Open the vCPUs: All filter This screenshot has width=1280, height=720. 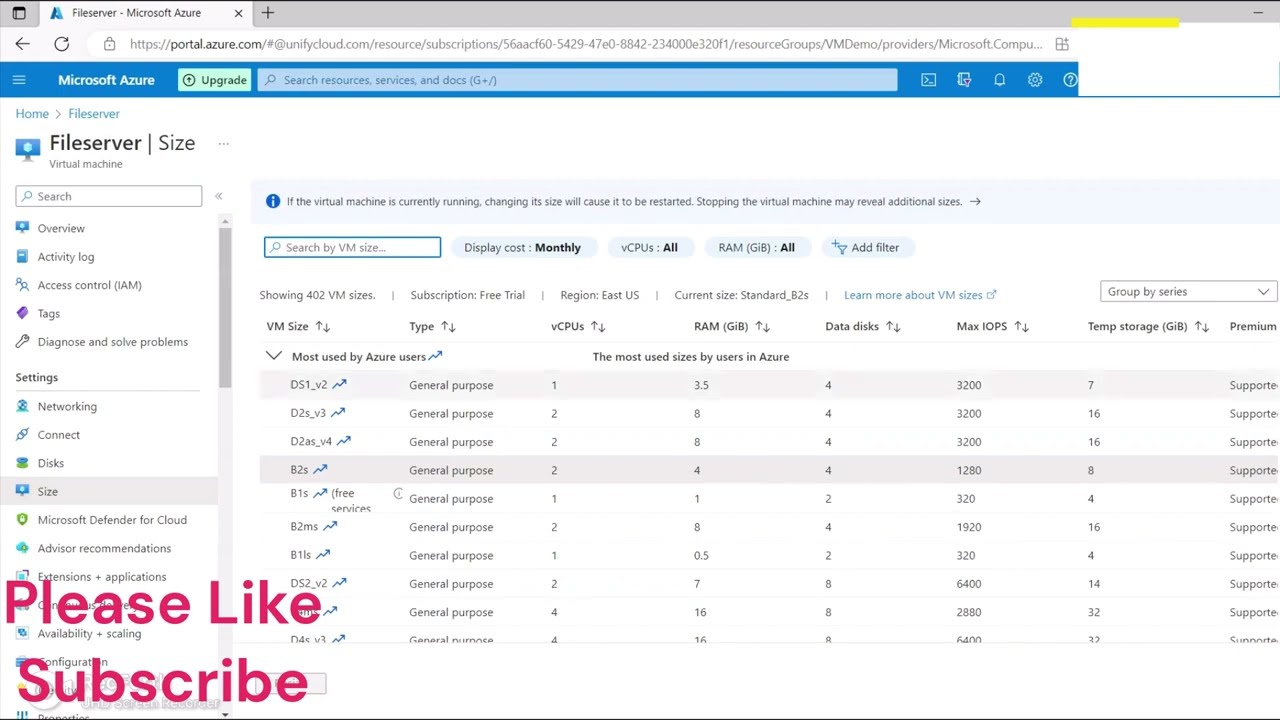click(649, 247)
